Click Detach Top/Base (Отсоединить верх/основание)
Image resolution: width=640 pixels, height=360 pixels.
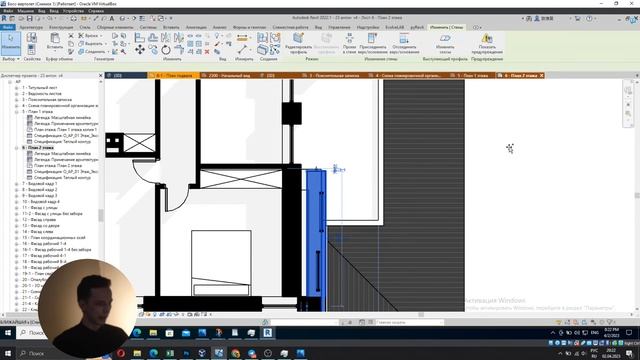(404, 43)
